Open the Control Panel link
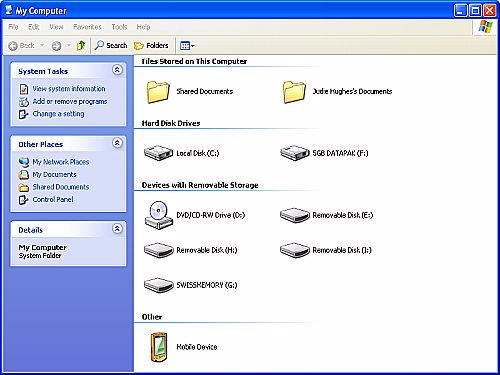Image resolution: width=500 pixels, height=375 pixels. [x=53, y=199]
